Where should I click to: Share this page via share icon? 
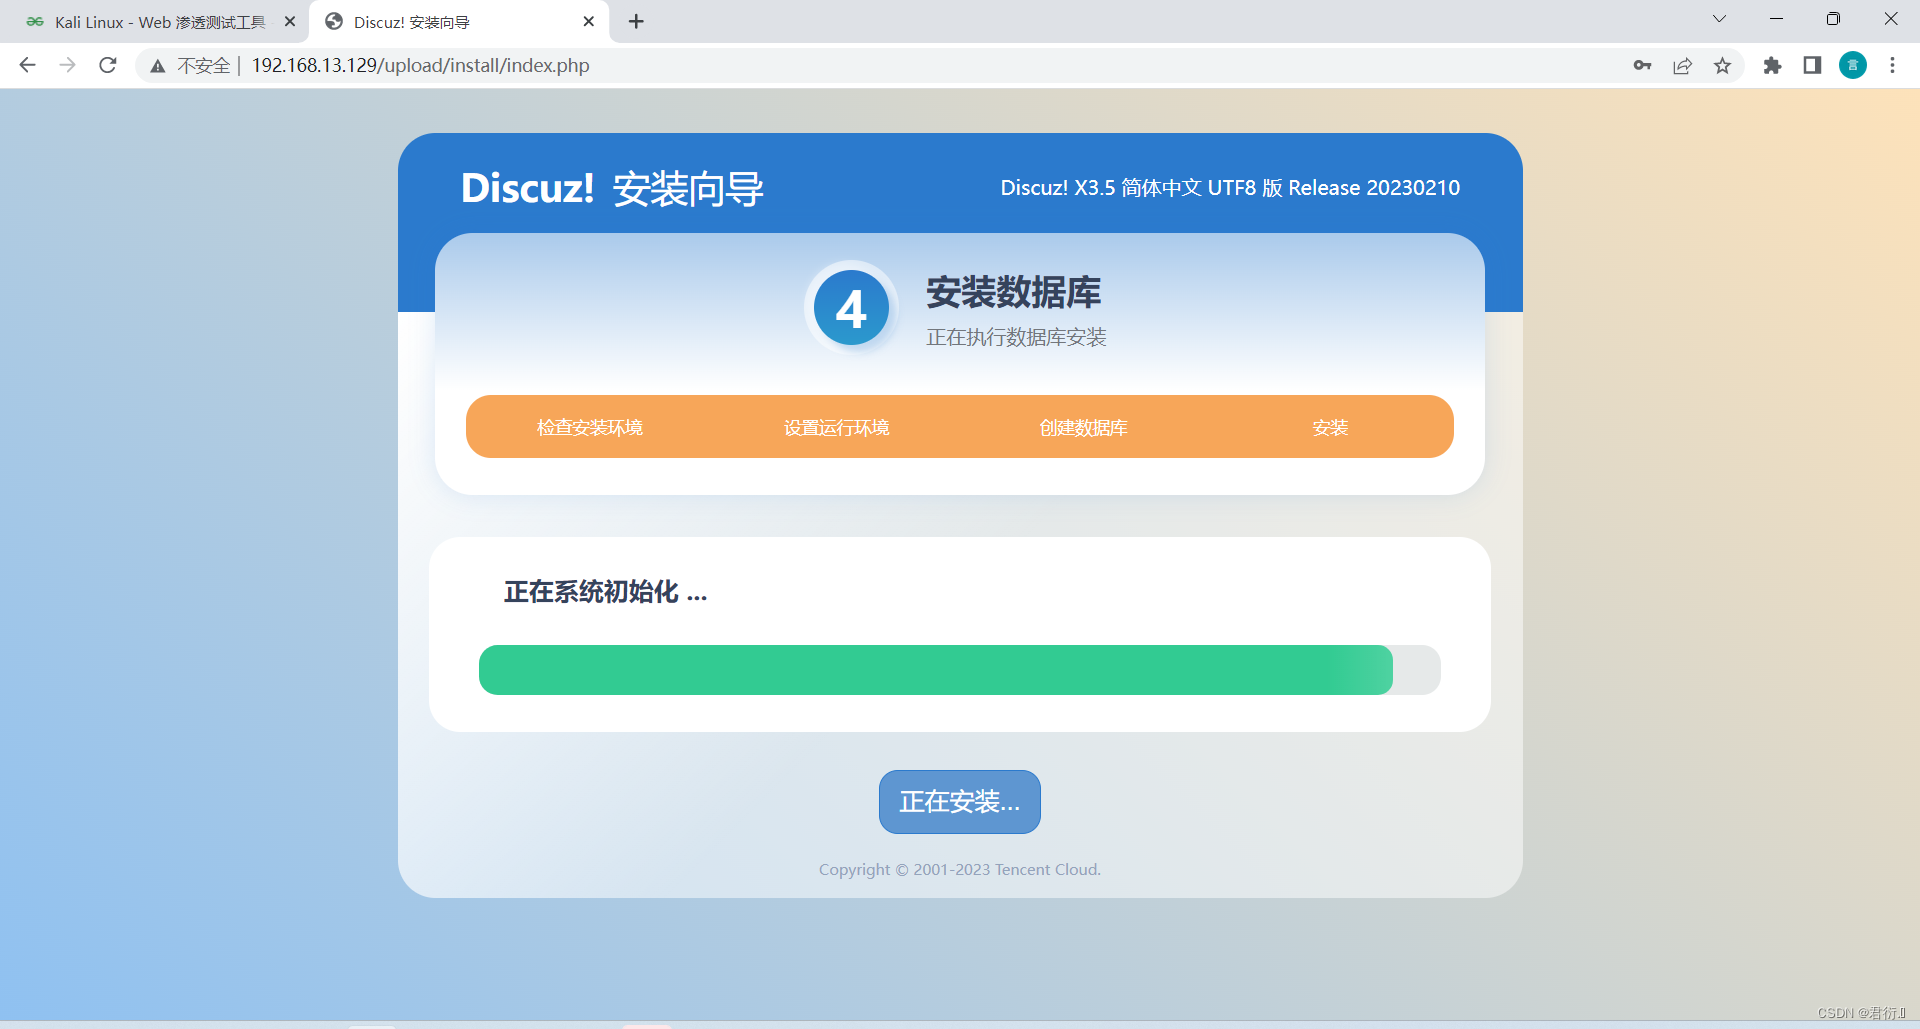1682,65
